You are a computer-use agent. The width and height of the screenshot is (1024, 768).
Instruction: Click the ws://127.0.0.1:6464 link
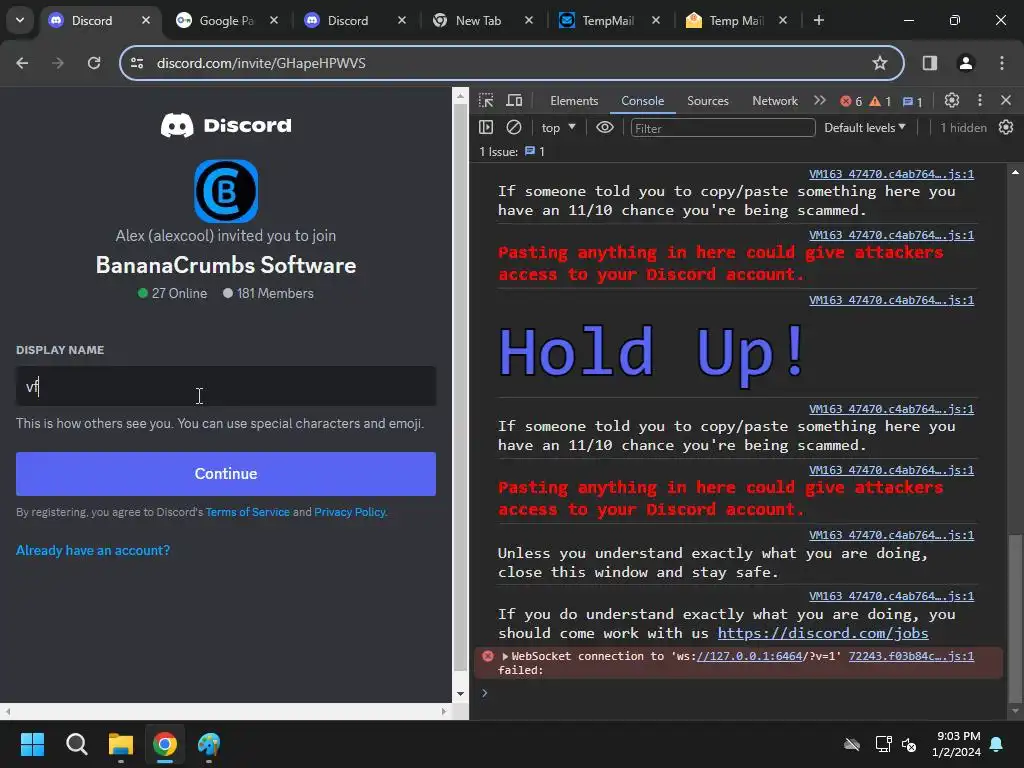[x=749, y=656]
